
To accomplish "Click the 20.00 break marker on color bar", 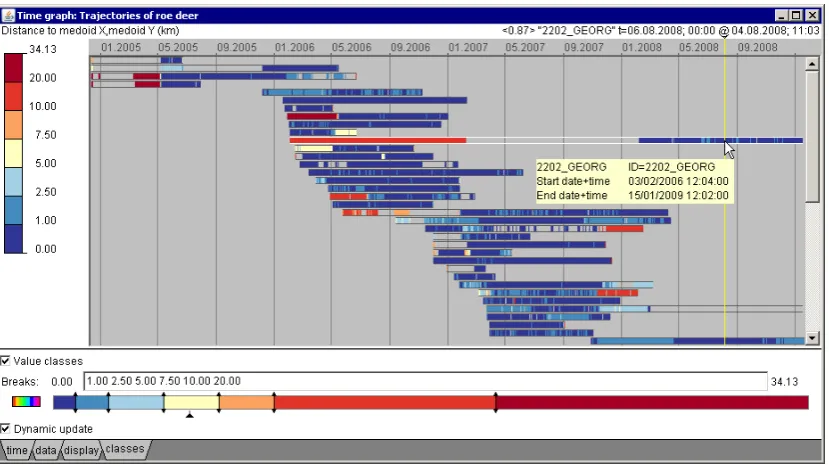I will pyautogui.click(x=495, y=403).
